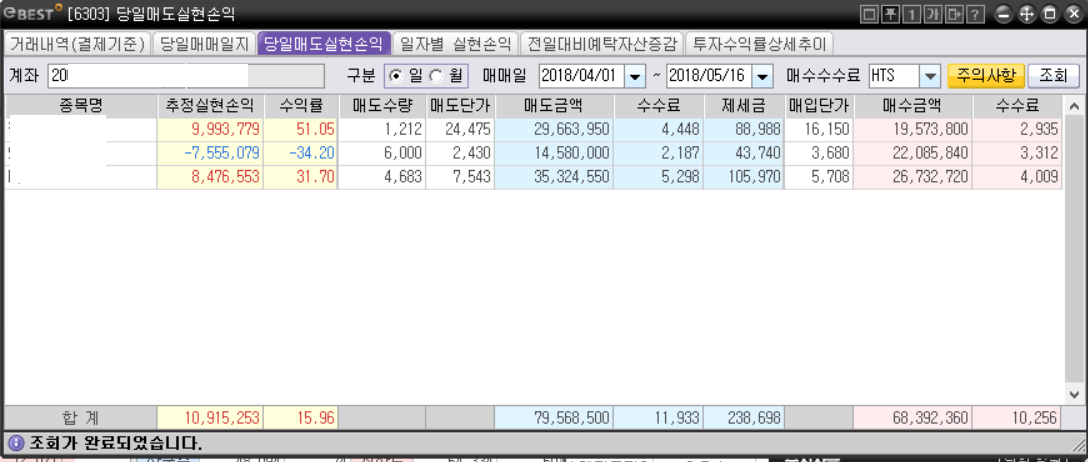Click the 매도단가 column header

(x=460, y=107)
